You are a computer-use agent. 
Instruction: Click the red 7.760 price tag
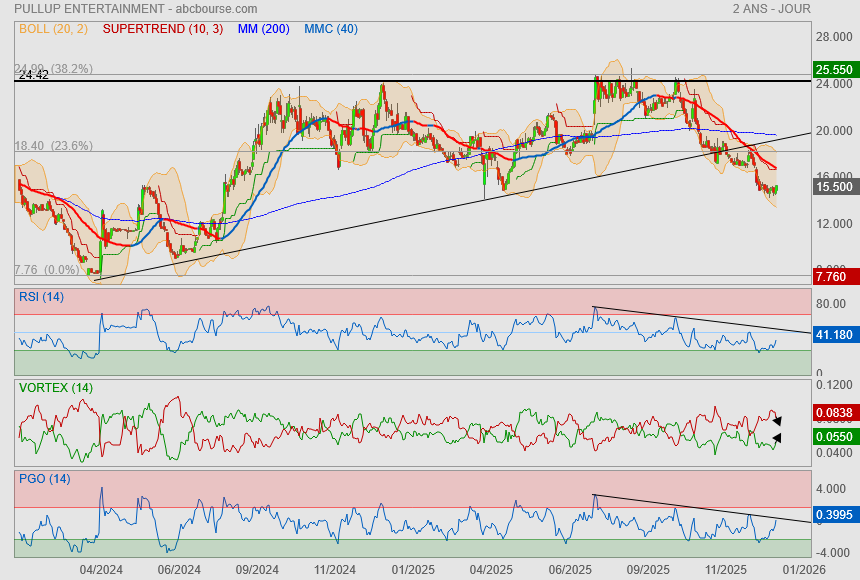tap(832, 277)
